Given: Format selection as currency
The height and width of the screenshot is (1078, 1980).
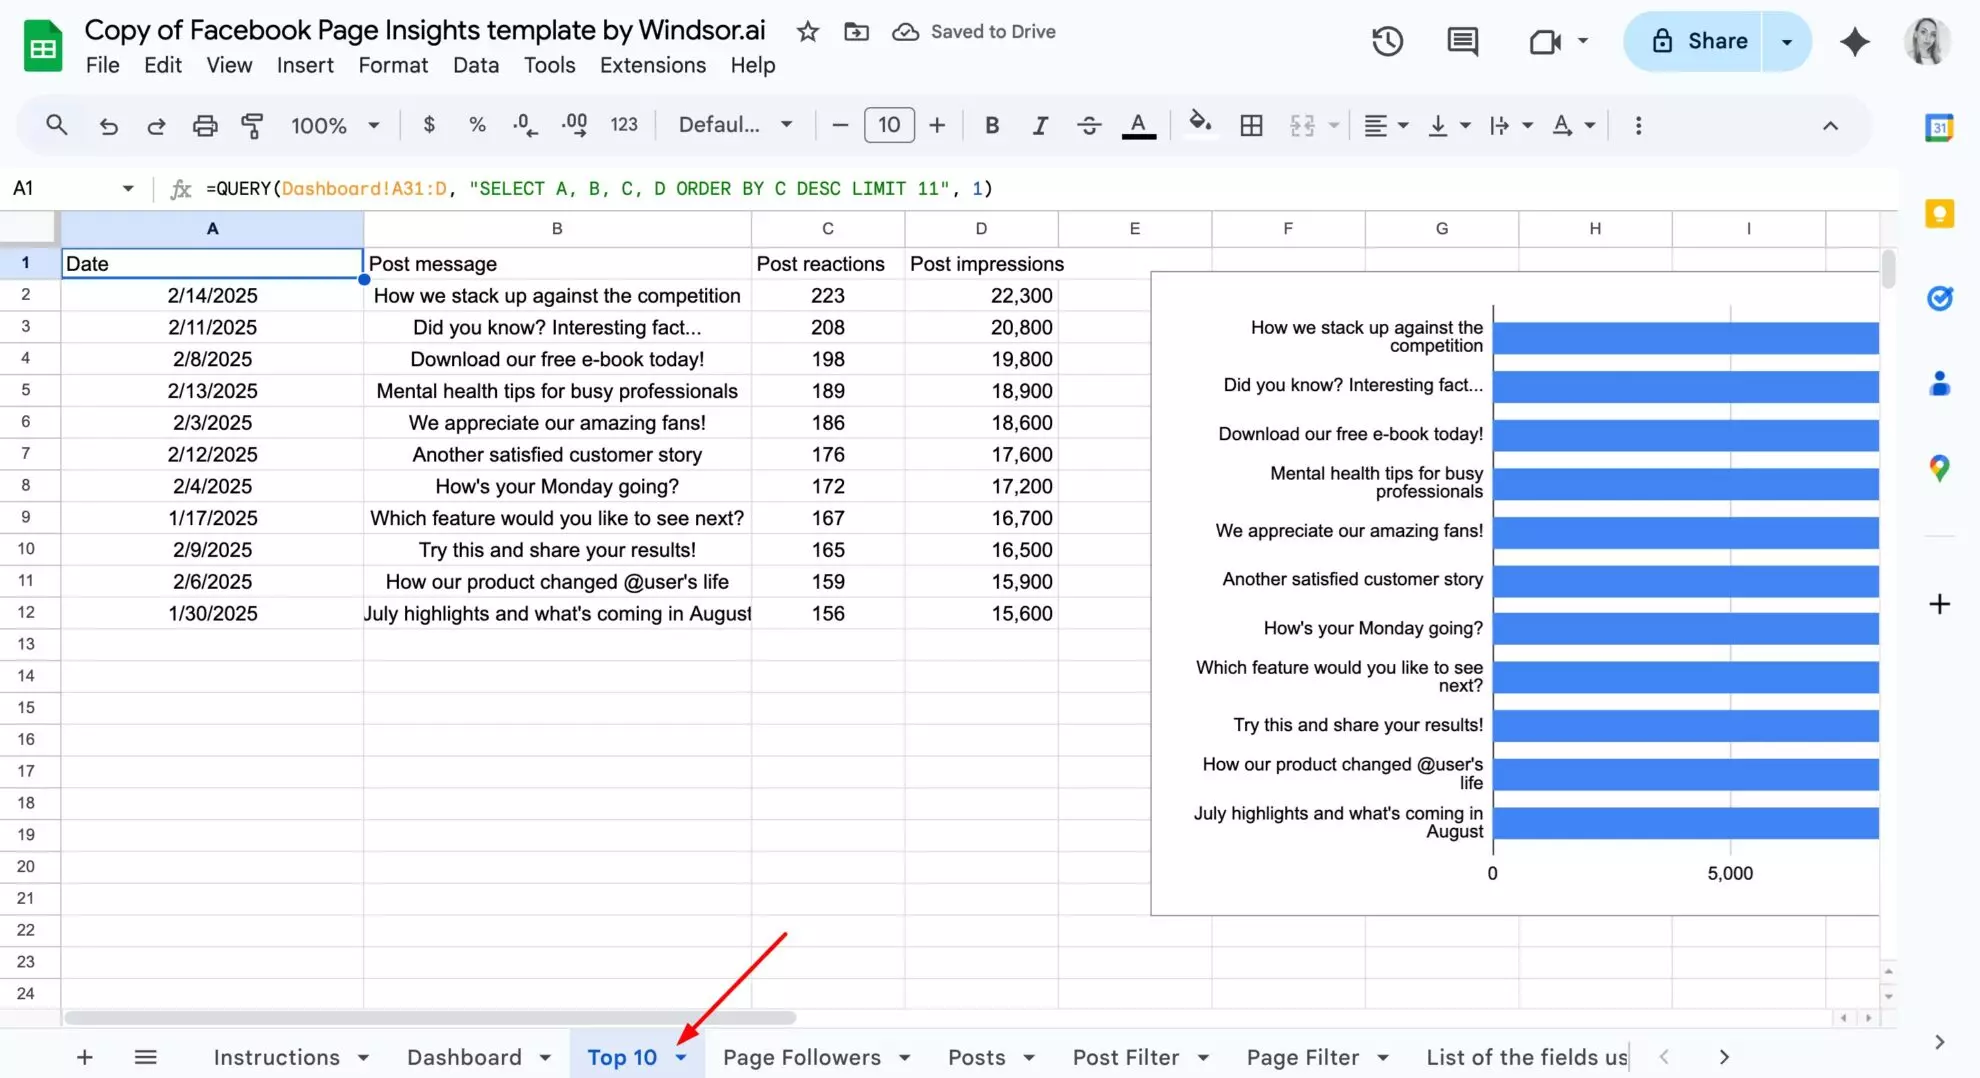Looking at the screenshot, I should tap(429, 125).
